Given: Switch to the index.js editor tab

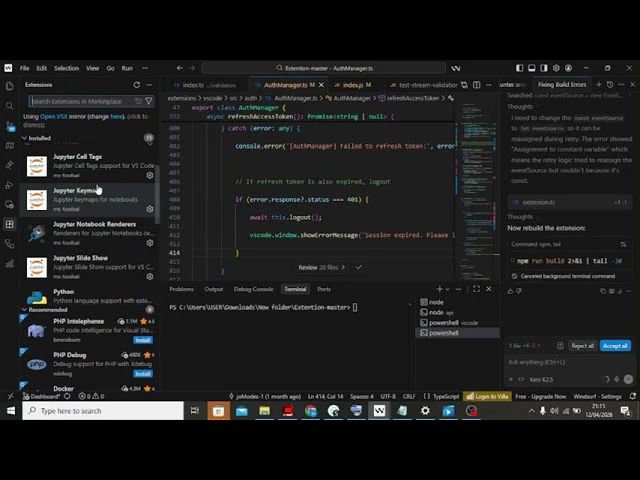Looking at the screenshot, I should tap(353, 85).
